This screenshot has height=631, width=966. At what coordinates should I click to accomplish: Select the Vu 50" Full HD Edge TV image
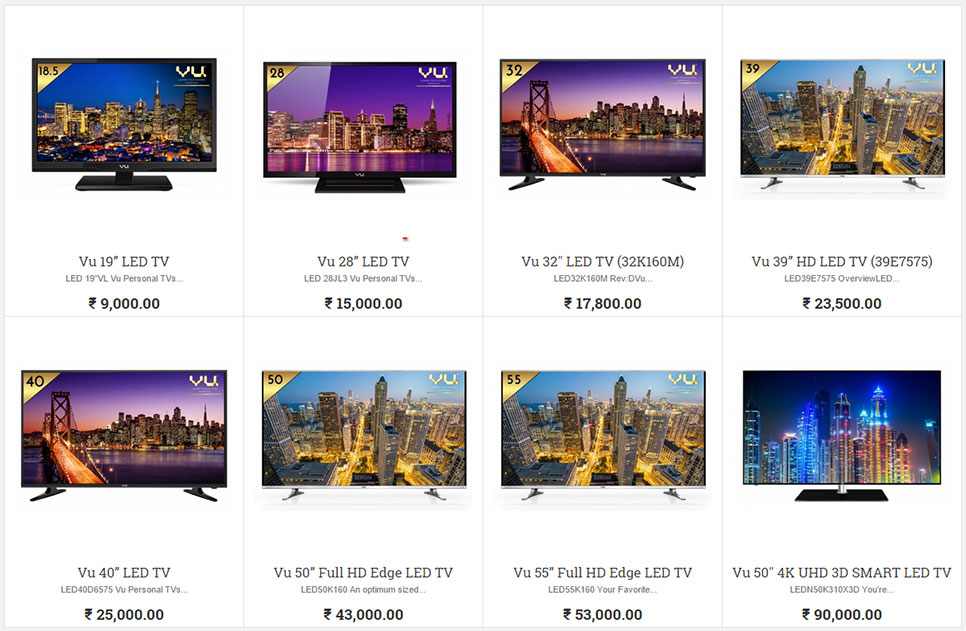[363, 435]
